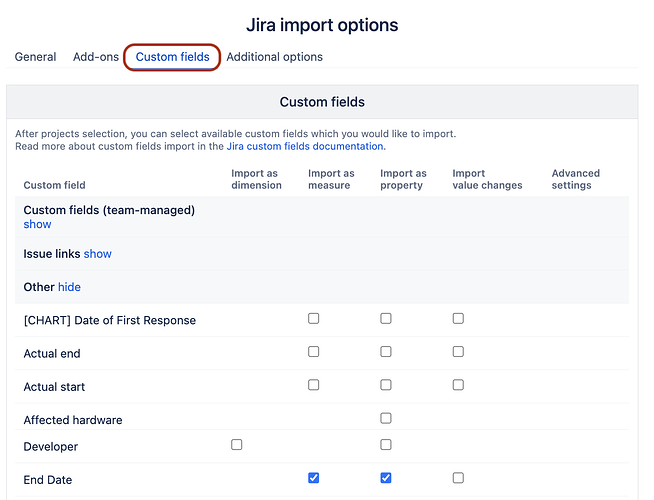Enable import as measure for Date of First Response
This screenshot has height=500, width=654.
pos(314,319)
